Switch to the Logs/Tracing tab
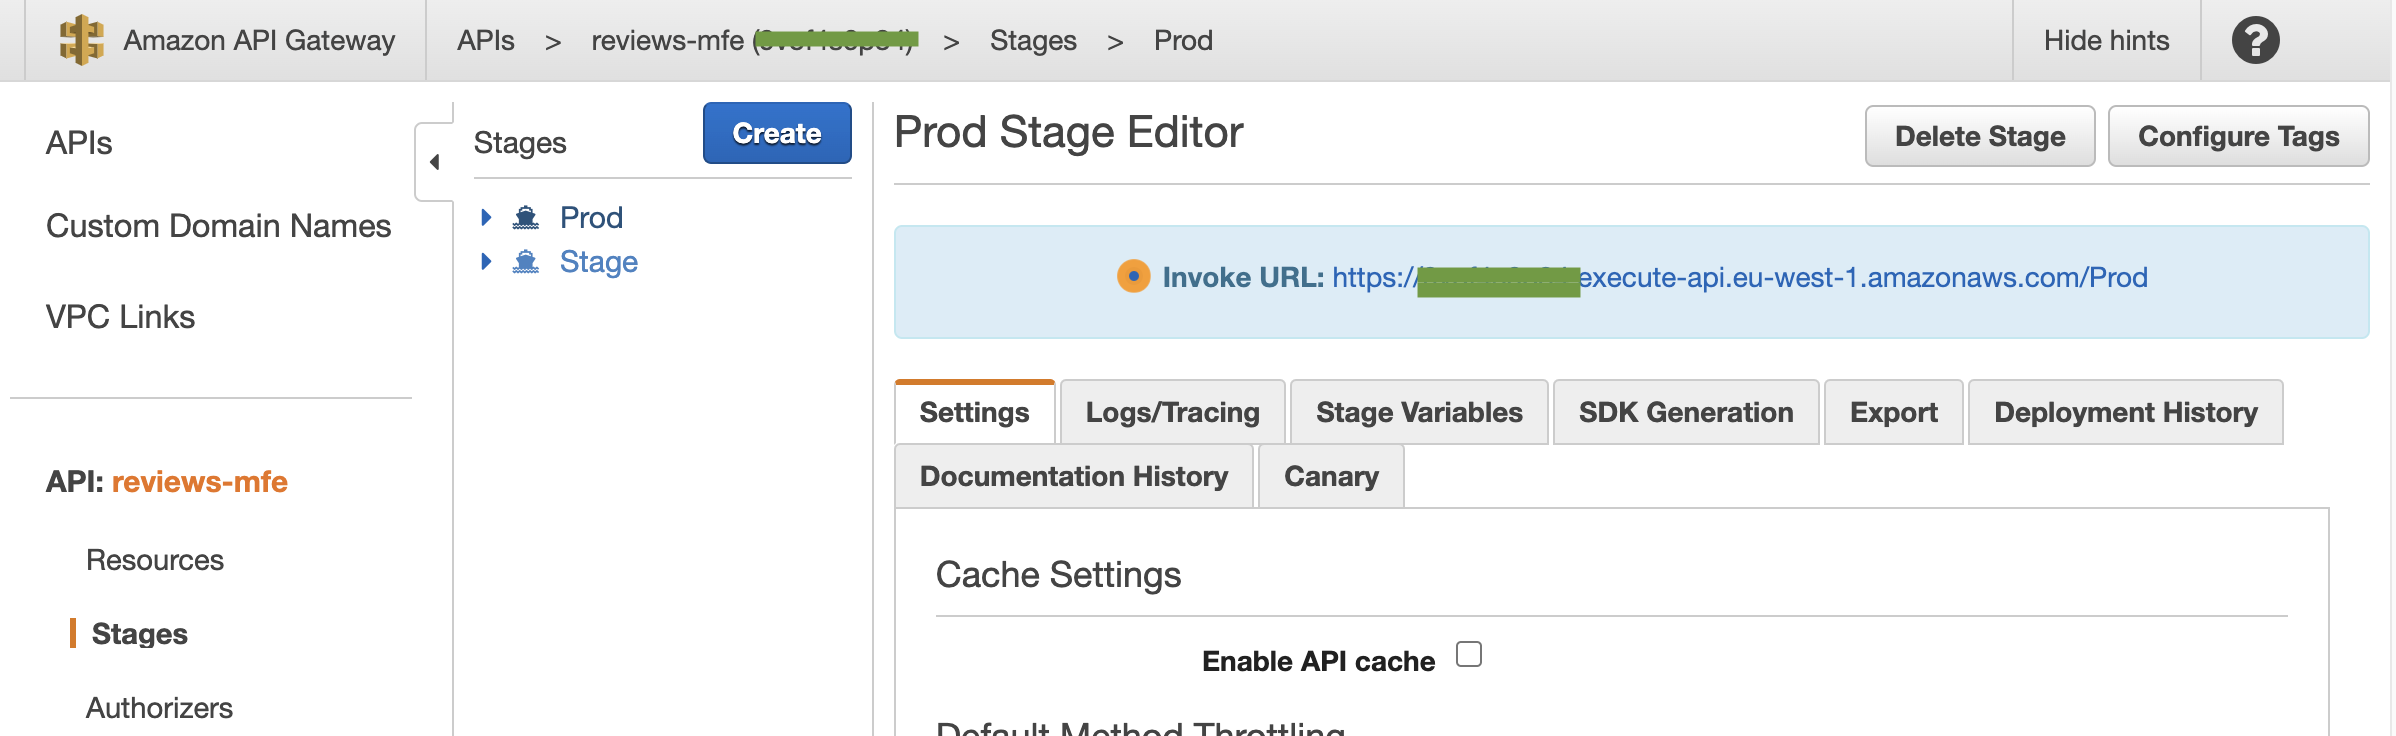The image size is (2396, 736). 1172,412
